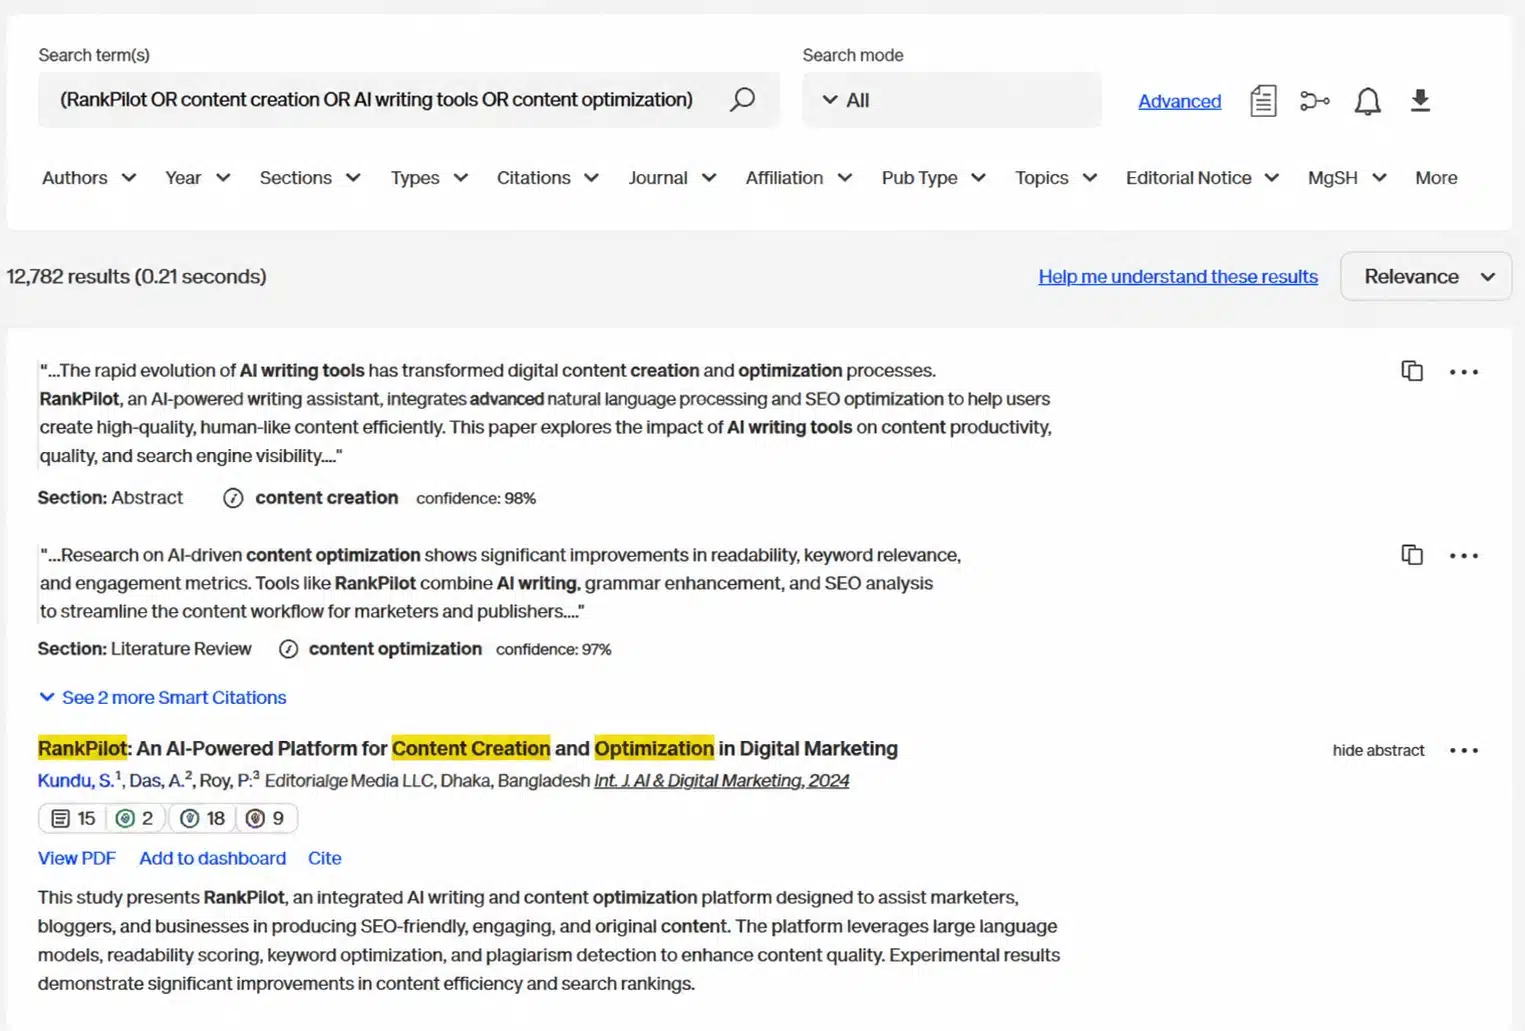Click the bell alert icon

click(x=1367, y=101)
